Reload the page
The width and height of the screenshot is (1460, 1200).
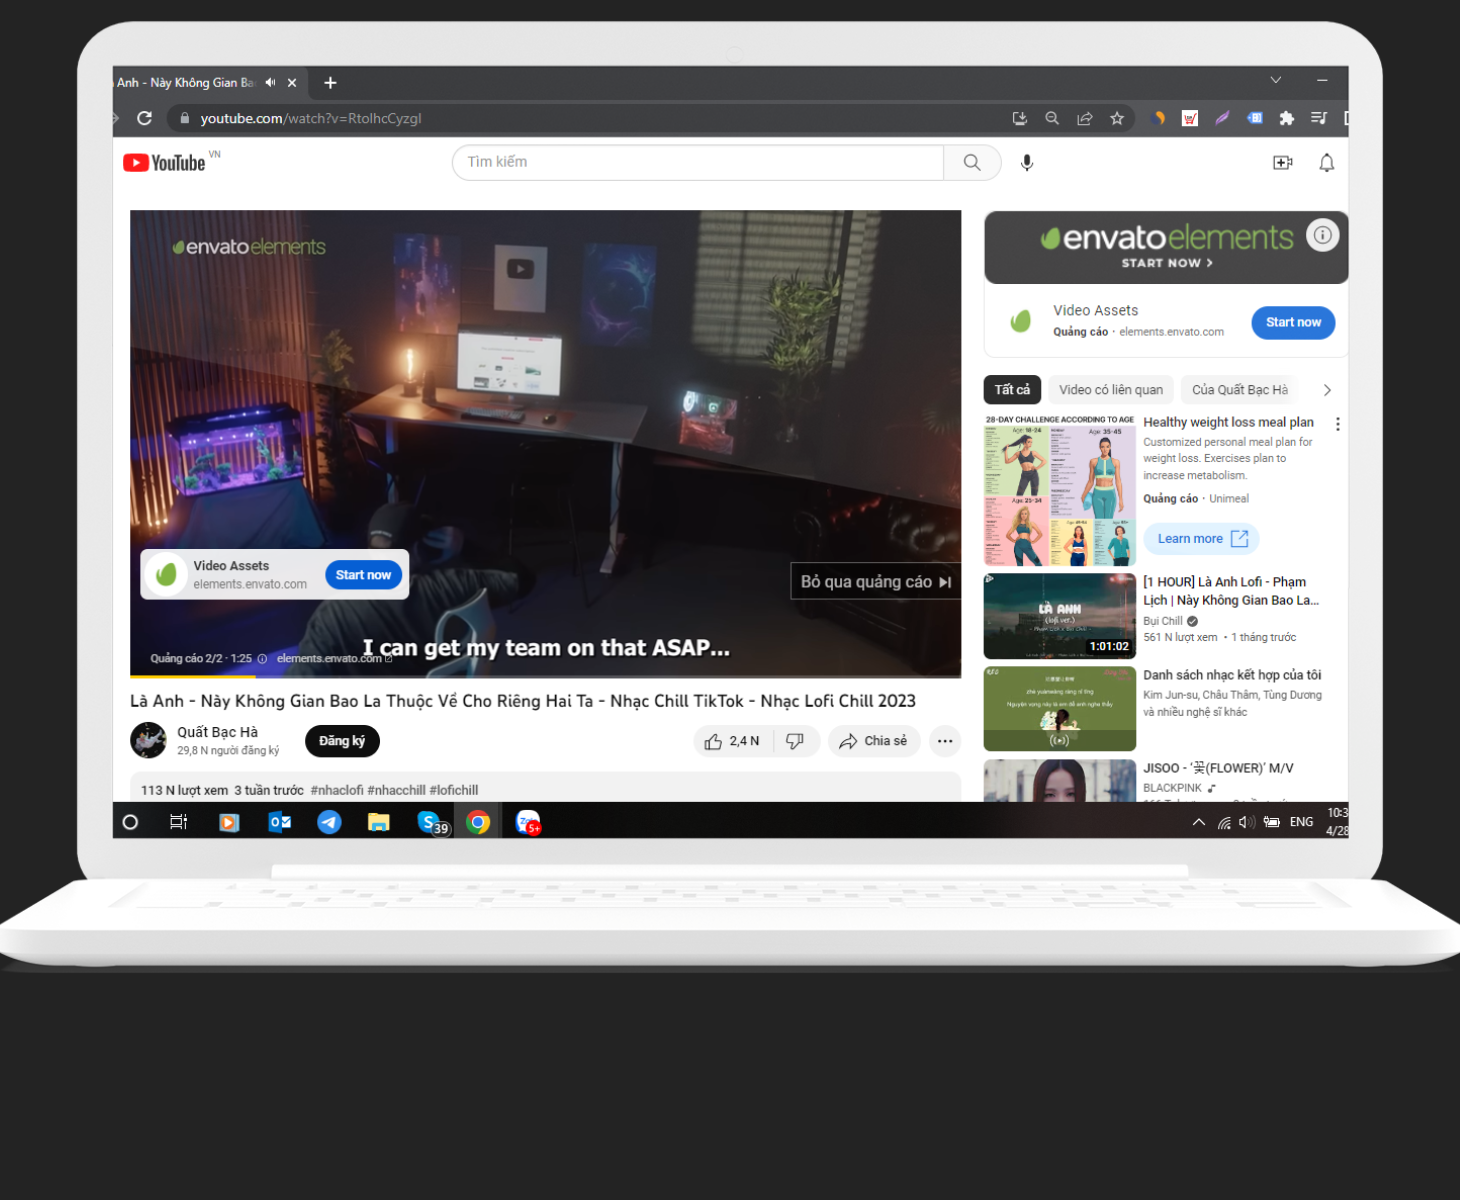point(144,118)
